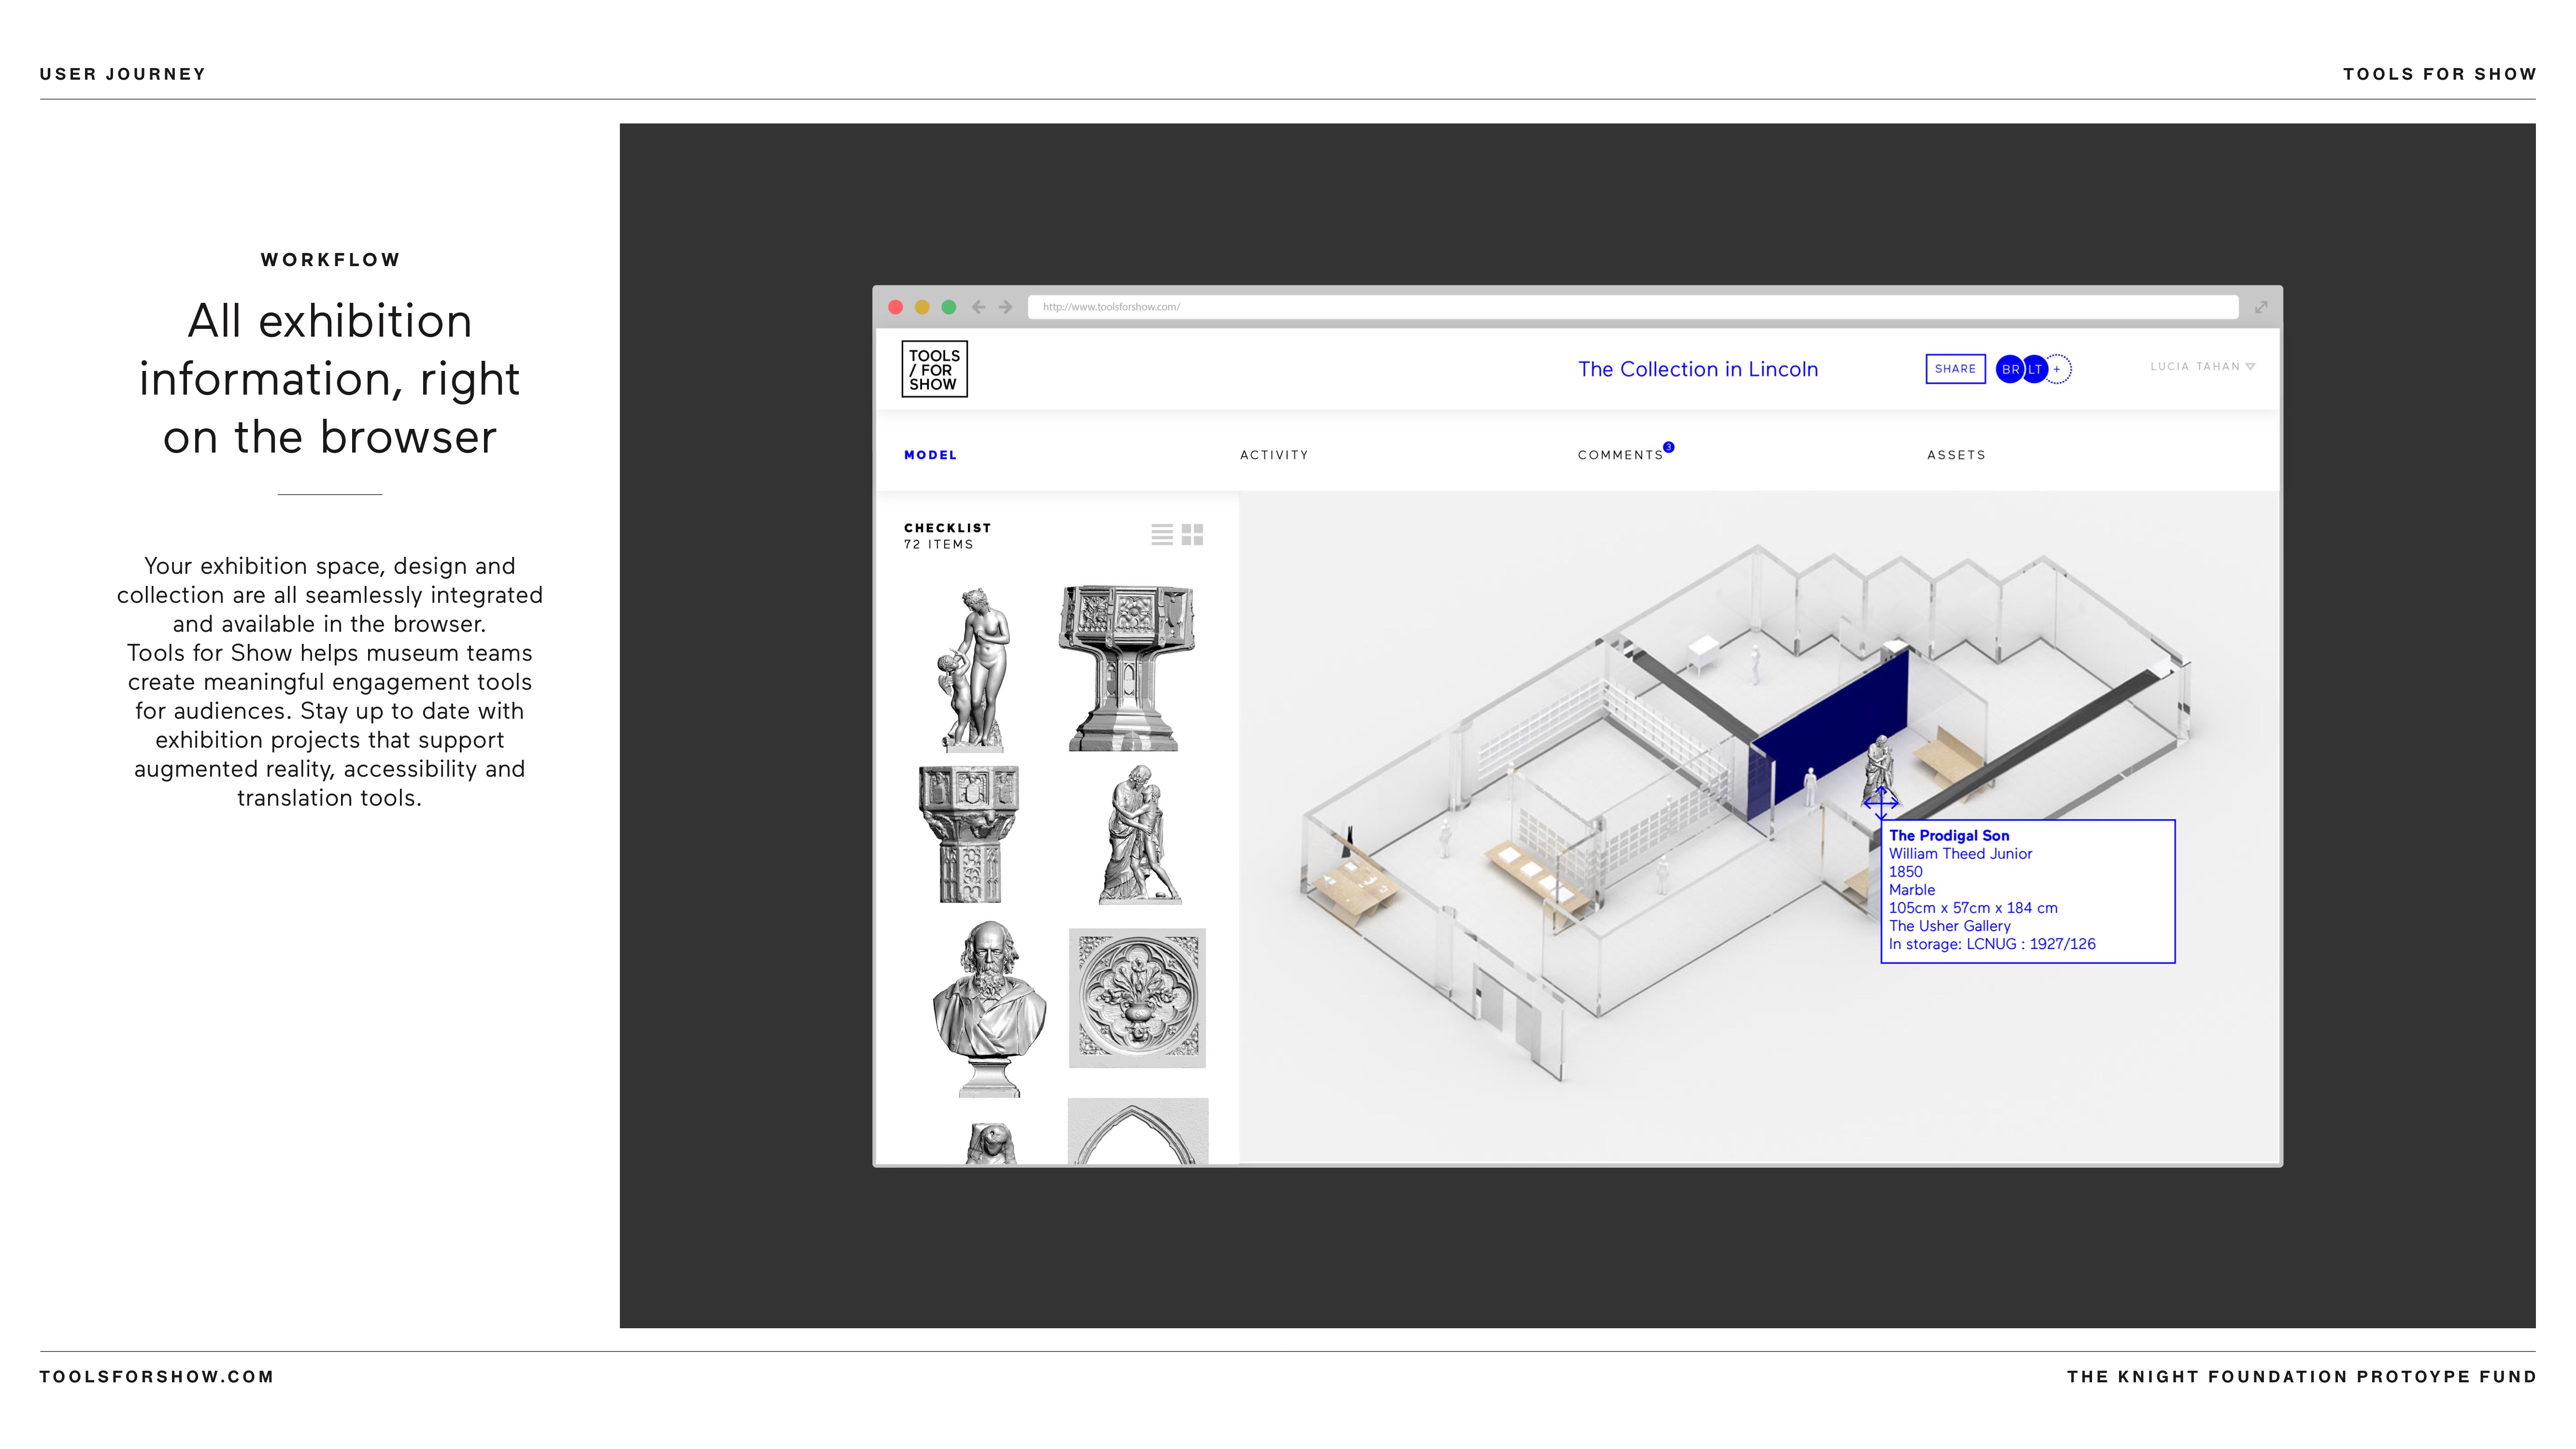Viewport: 2576px width, 1449px height.
Task: Open the Assets tab
Action: click(x=1956, y=455)
